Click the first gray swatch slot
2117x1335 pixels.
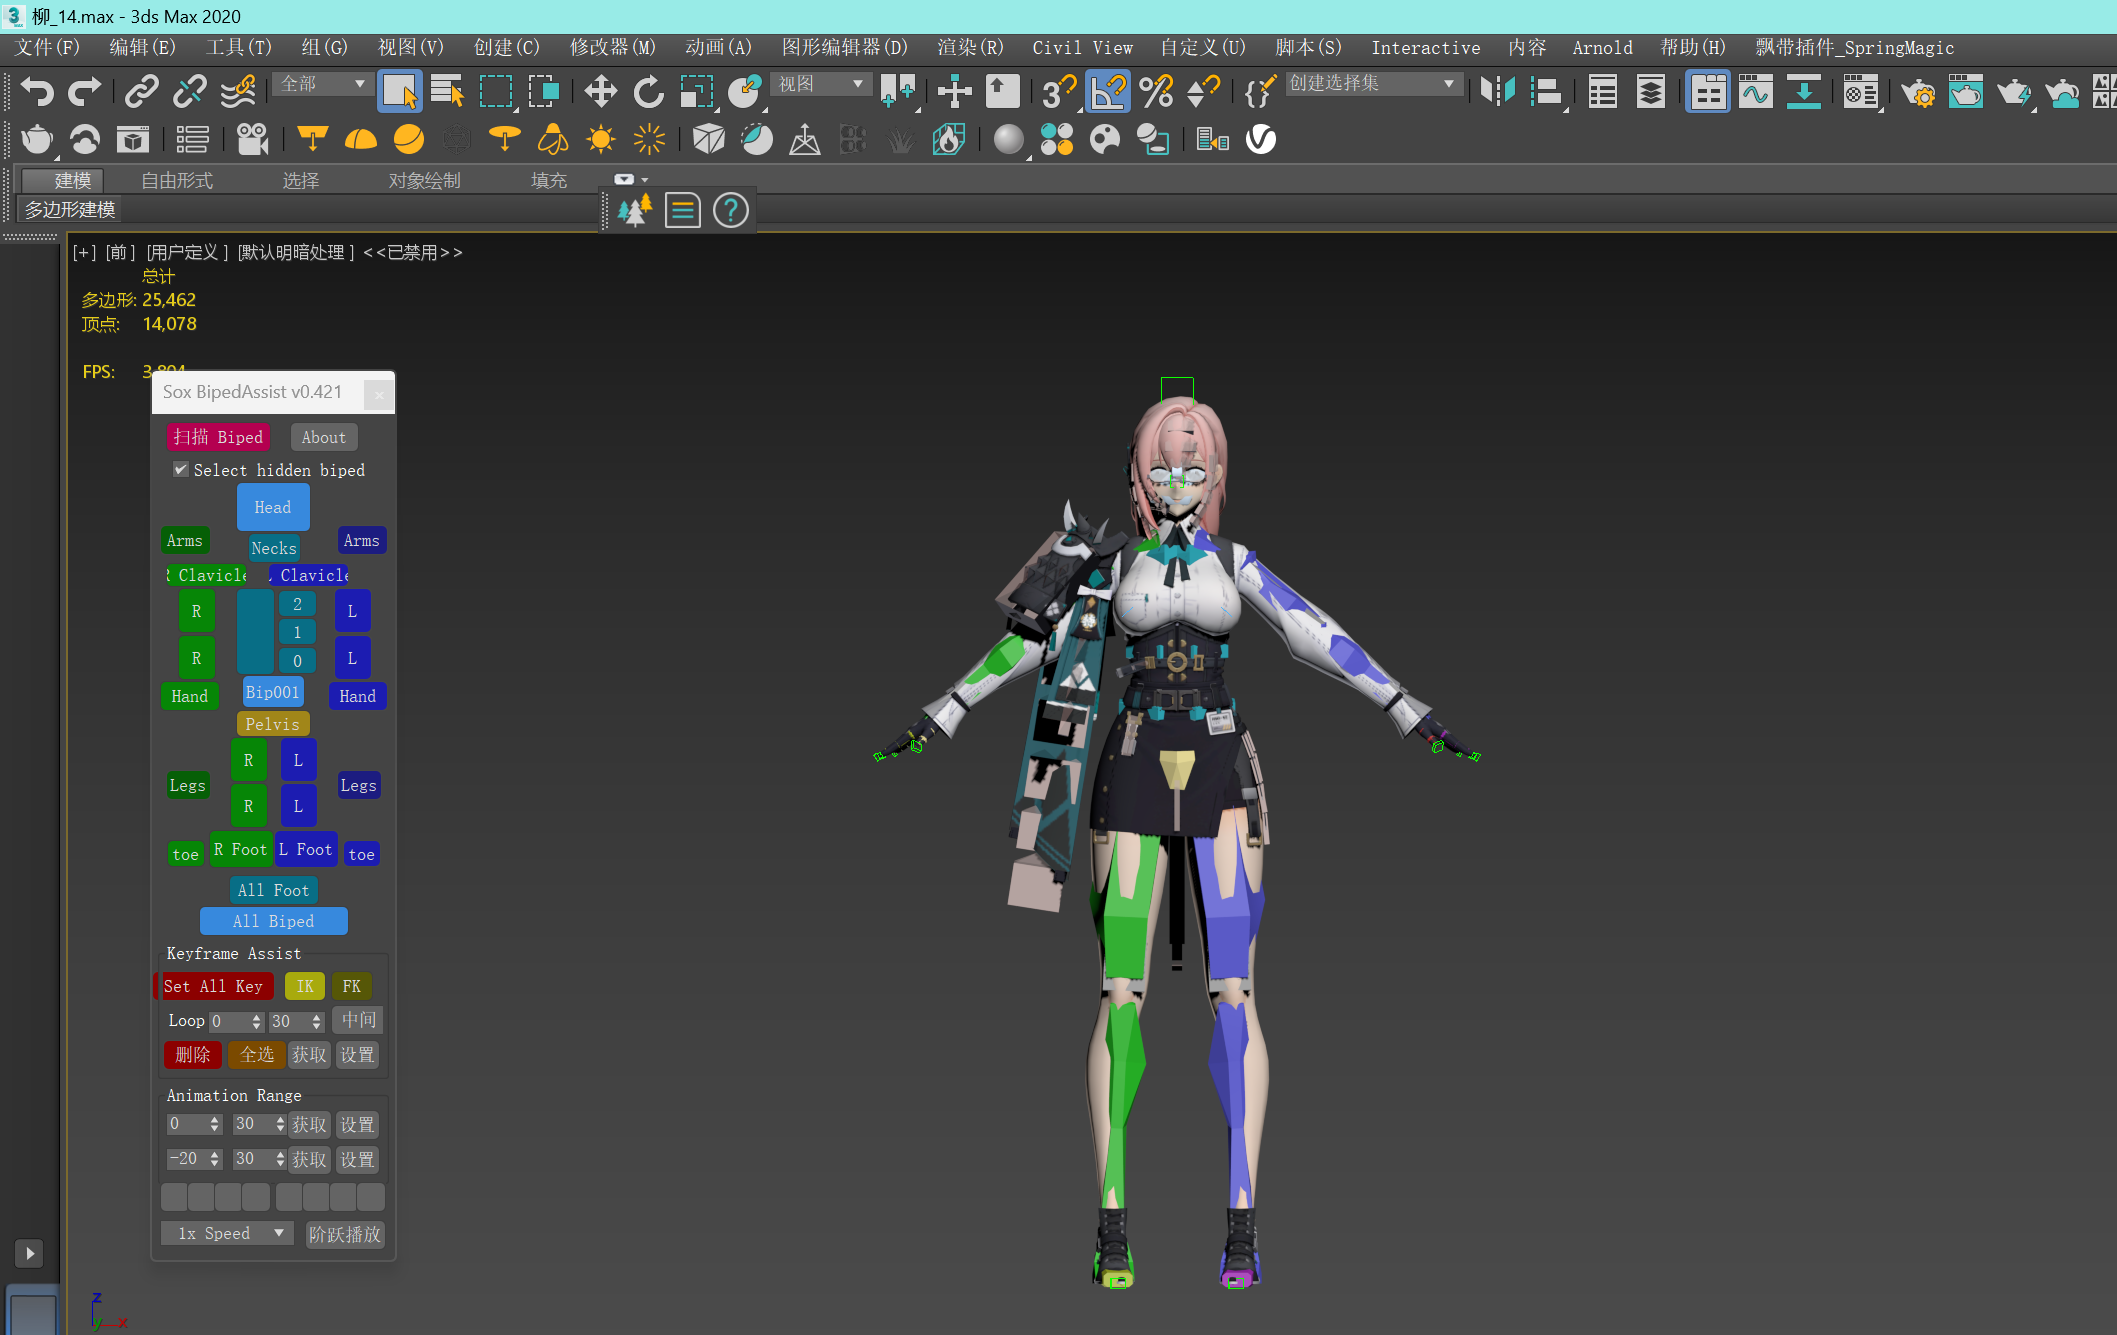click(x=174, y=1196)
